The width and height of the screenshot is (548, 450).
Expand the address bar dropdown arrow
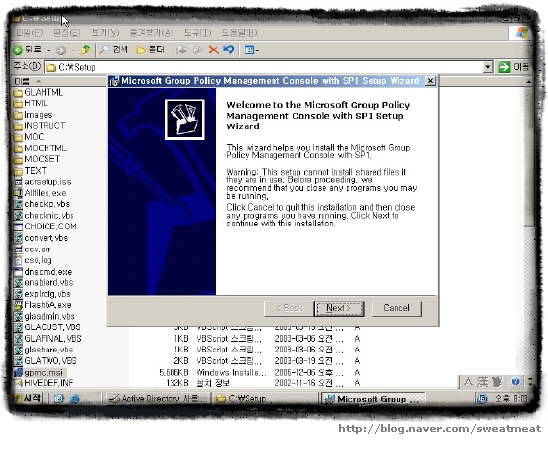click(488, 67)
